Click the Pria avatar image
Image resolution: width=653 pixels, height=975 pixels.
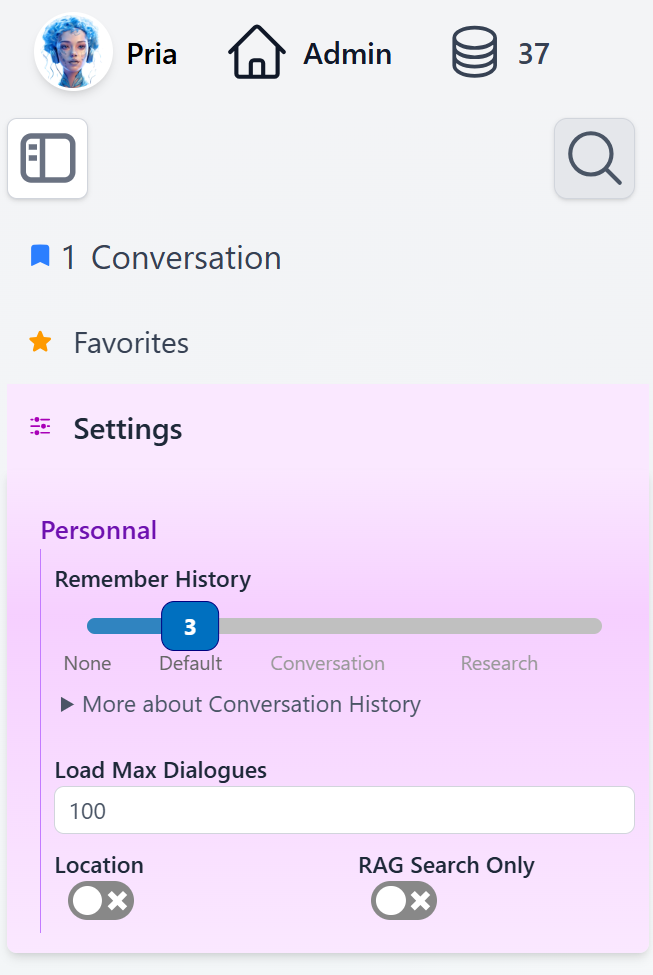(x=73, y=53)
